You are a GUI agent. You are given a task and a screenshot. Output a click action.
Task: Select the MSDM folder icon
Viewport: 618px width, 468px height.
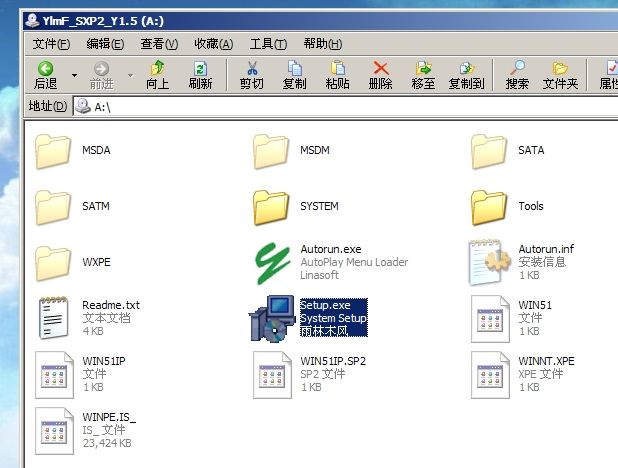271,151
